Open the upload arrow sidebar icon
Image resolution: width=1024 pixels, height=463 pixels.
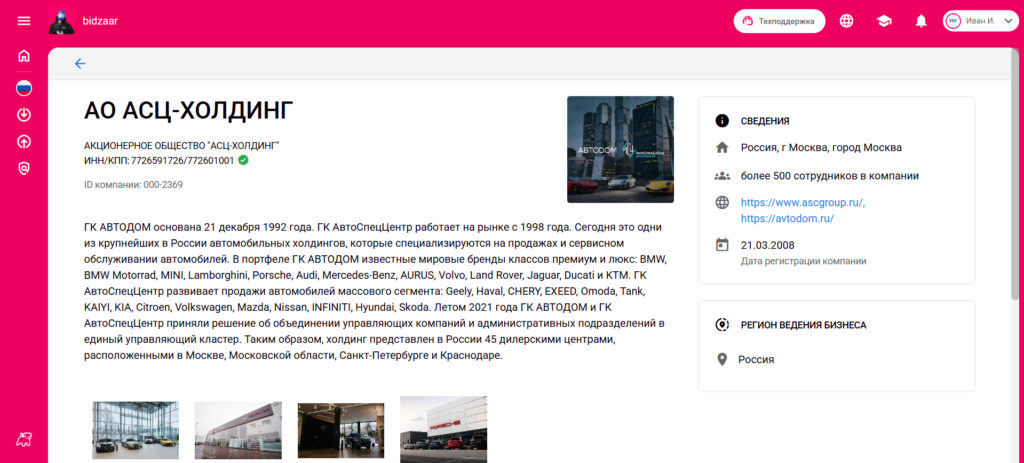(x=24, y=141)
